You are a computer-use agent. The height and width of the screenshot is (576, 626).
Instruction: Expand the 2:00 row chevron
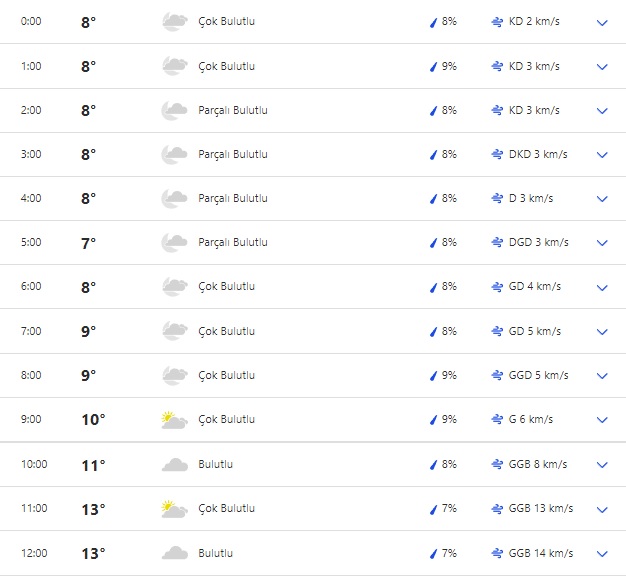602,110
